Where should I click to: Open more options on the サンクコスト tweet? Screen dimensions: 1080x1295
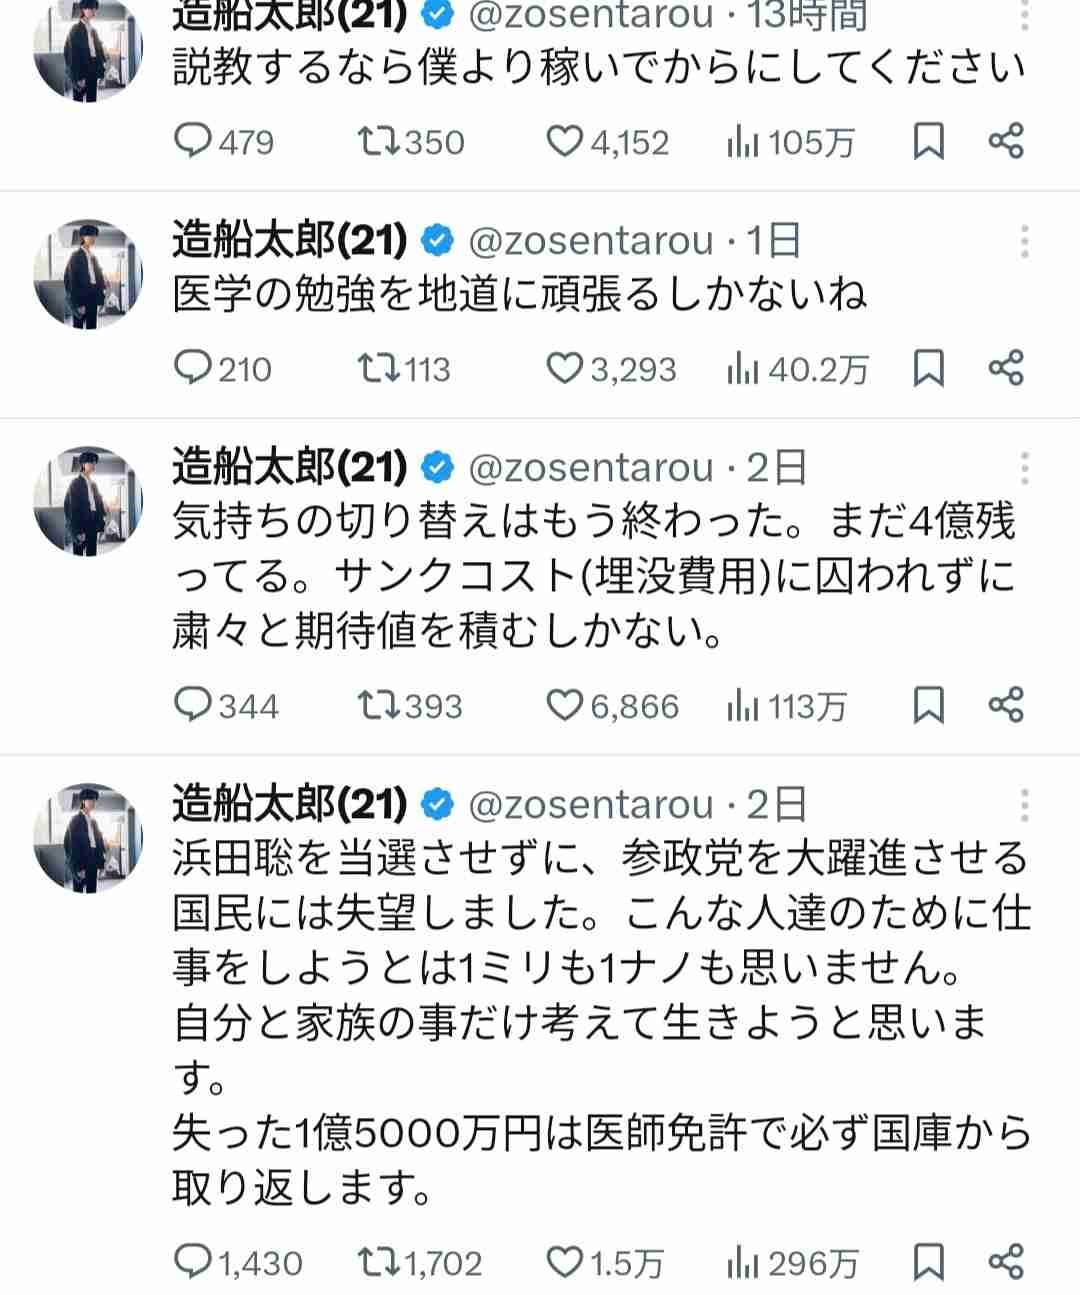point(1024,468)
